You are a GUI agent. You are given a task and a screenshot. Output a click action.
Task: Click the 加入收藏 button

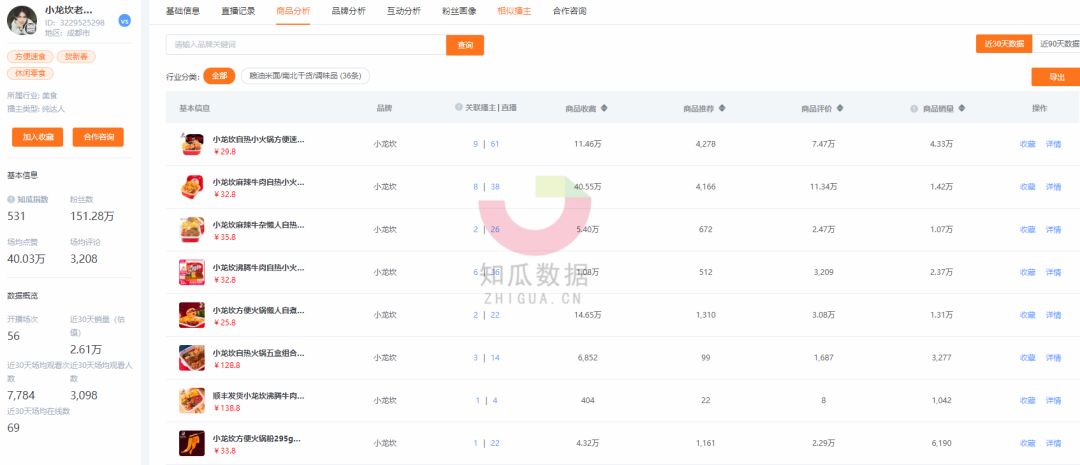pos(37,137)
